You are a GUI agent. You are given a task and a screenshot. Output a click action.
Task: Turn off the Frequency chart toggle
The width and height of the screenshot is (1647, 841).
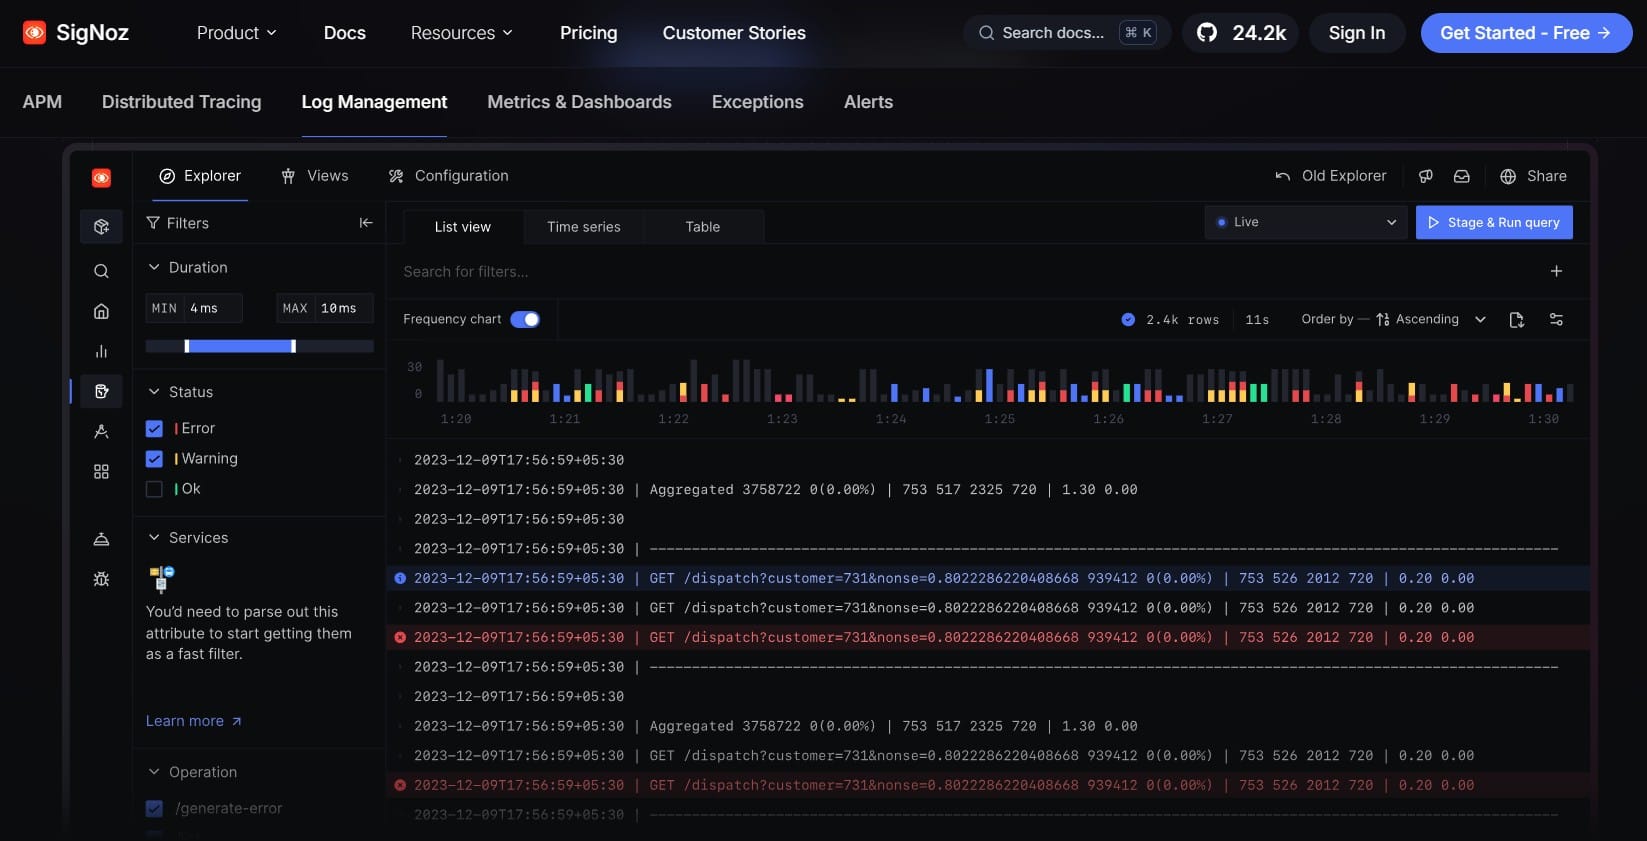tap(525, 319)
